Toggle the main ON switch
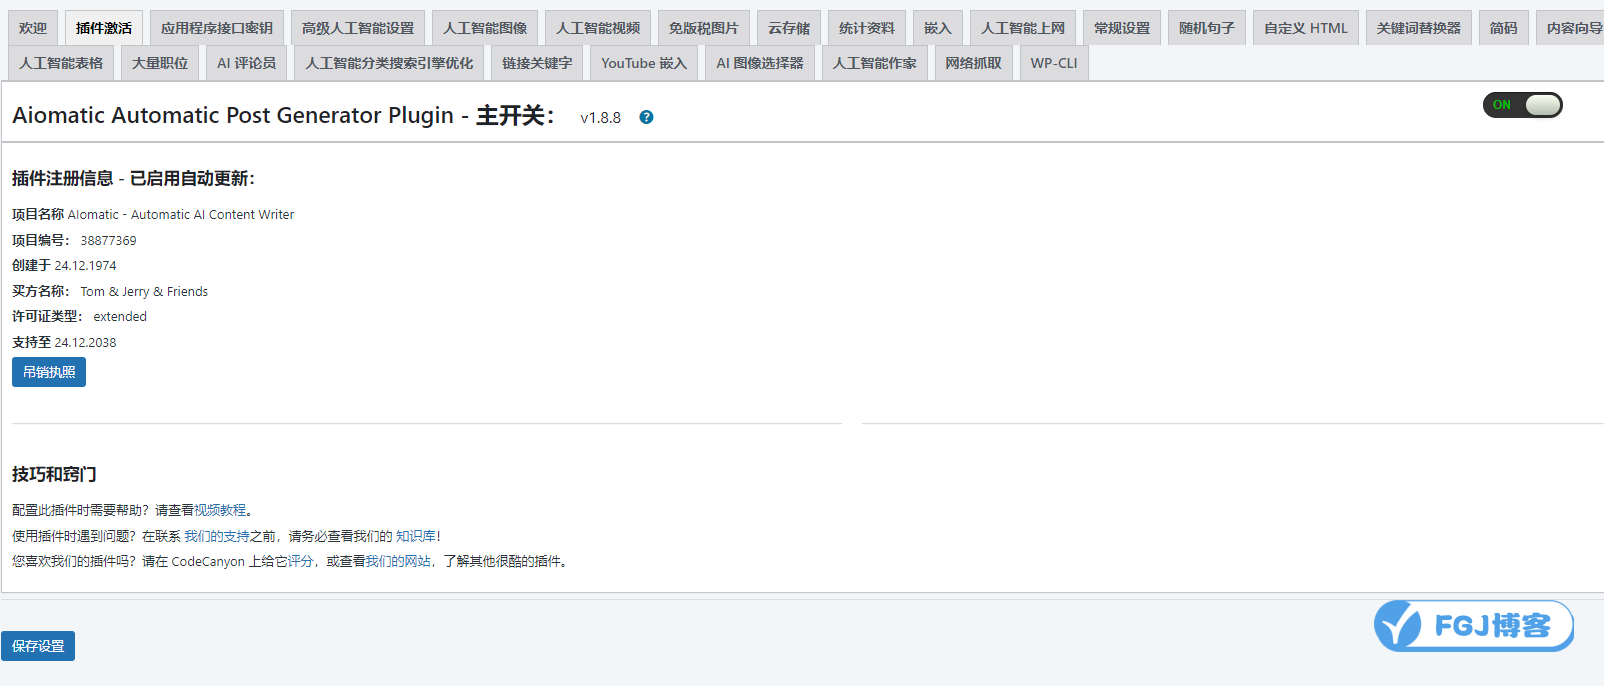1604x686 pixels. tap(1522, 105)
